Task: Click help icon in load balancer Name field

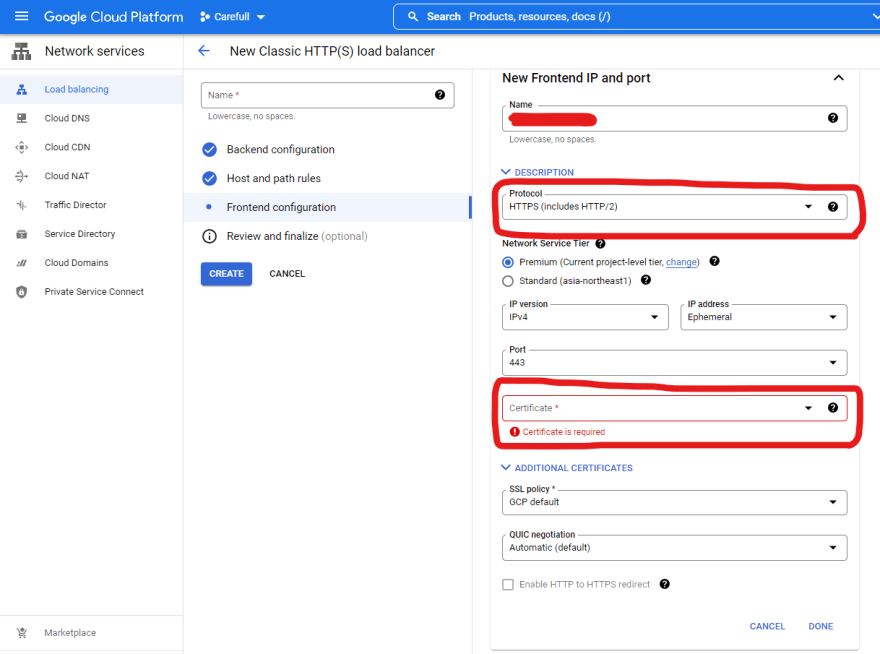Action: coord(440,95)
